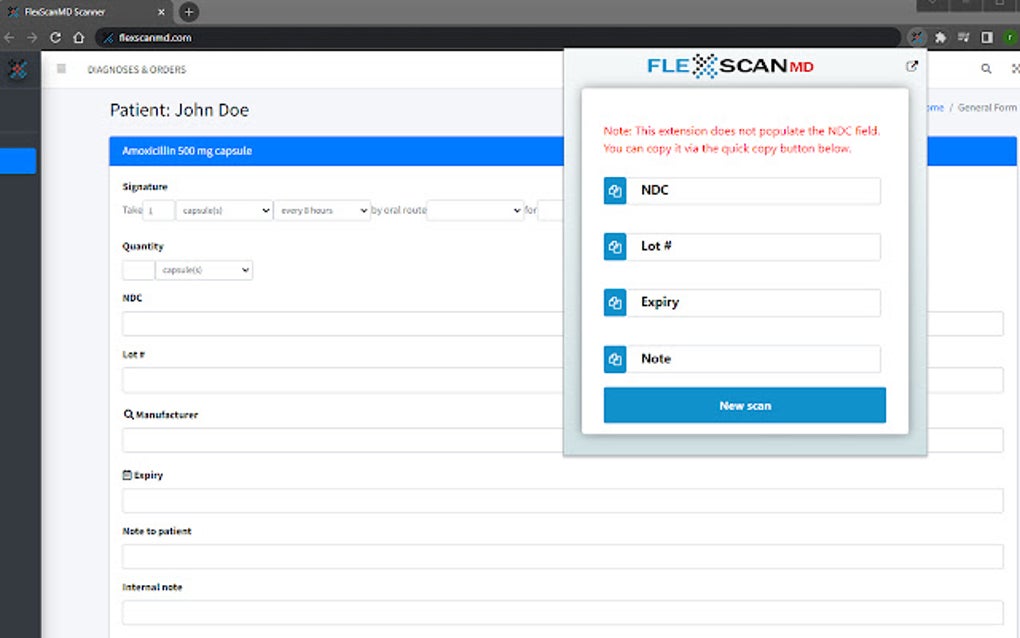Viewport: 1020px width, 638px height.
Task: Click the calendar icon next to Expiry label
Action: [127, 475]
